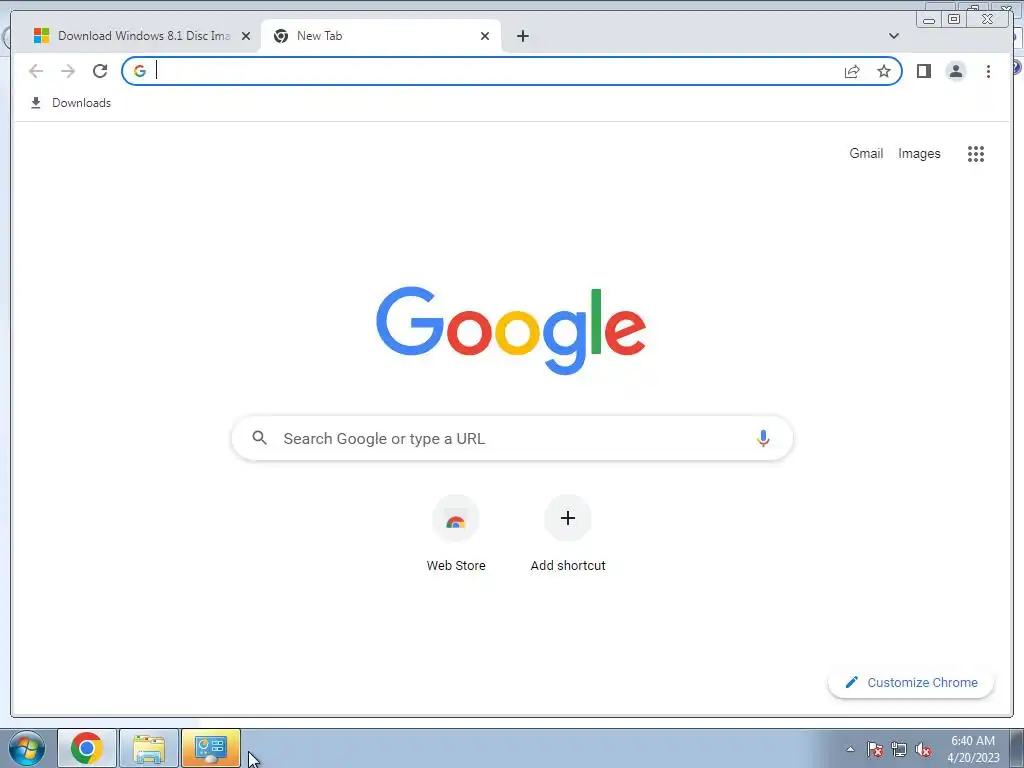Start voice search with microphone icon
This screenshot has height=768, width=1024.
point(763,438)
